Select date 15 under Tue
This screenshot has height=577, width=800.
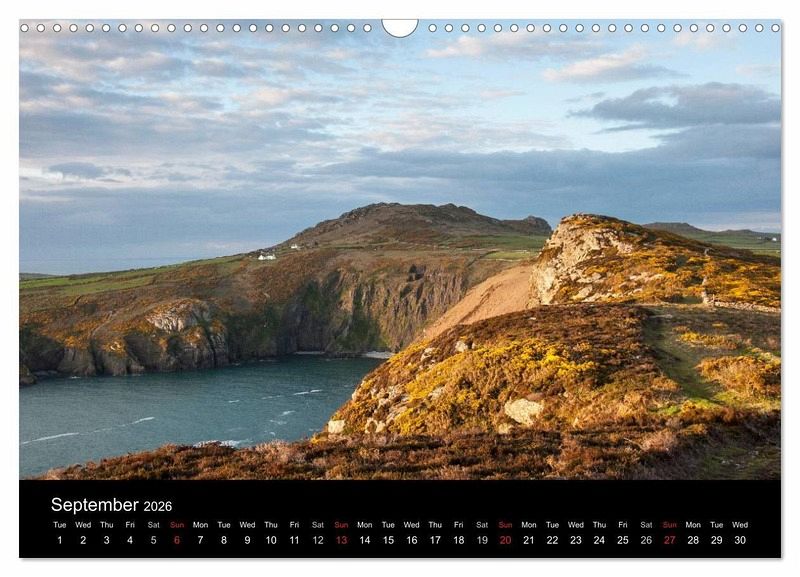[388, 540]
